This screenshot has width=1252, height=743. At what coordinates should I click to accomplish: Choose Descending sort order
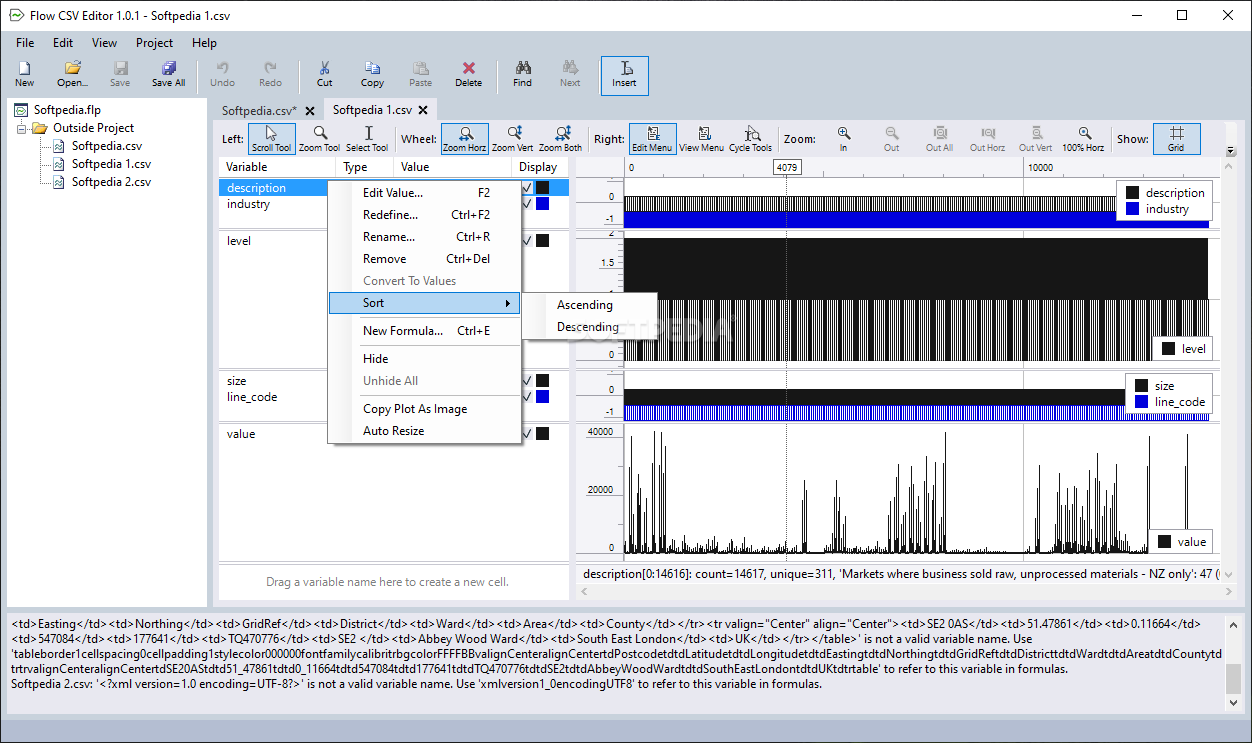(590, 327)
